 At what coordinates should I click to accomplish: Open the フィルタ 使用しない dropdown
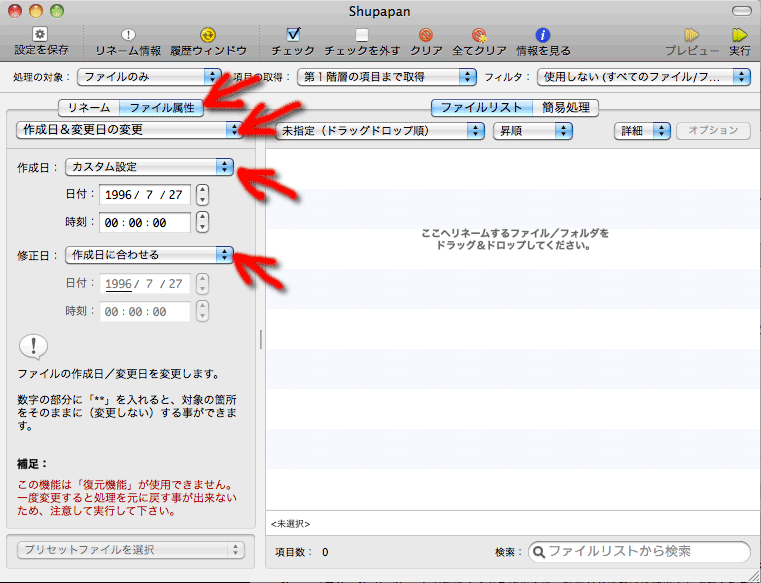pos(644,77)
